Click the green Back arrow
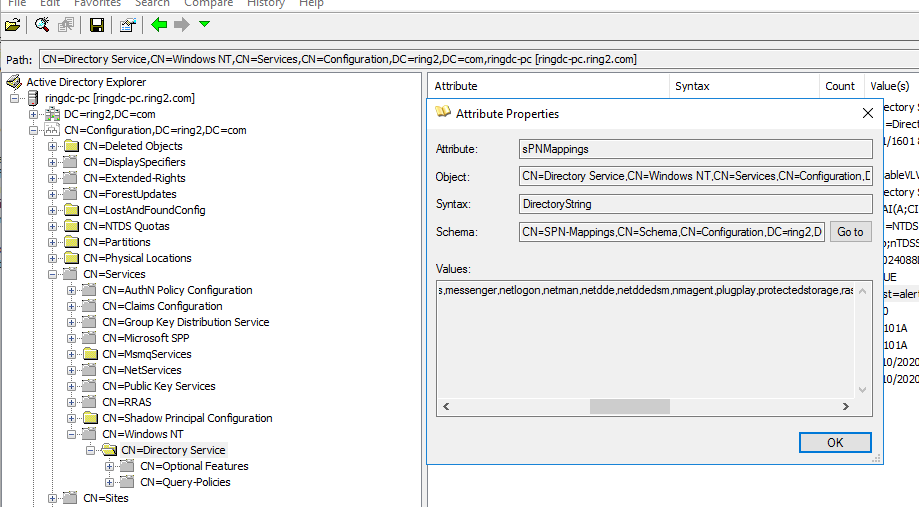Viewport: 919px width, 507px height. coord(159,24)
